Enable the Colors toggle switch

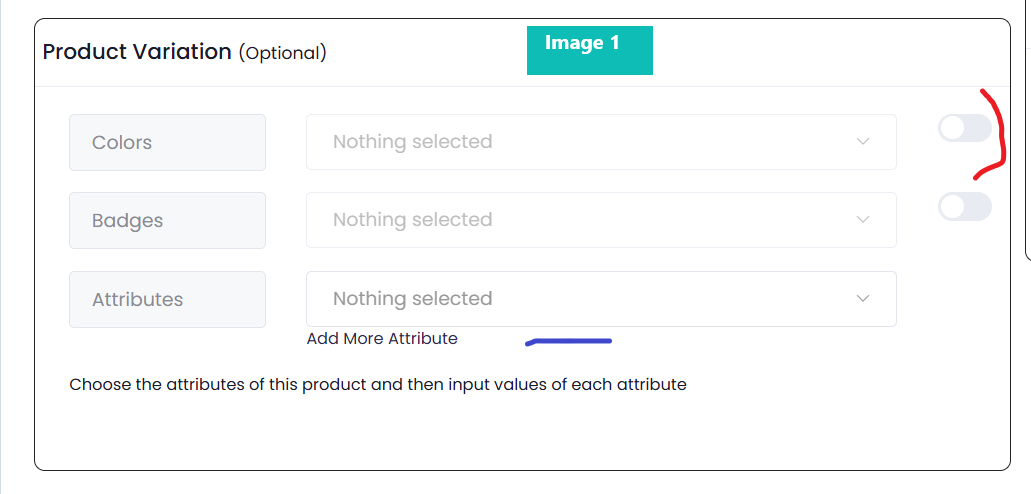click(x=965, y=128)
